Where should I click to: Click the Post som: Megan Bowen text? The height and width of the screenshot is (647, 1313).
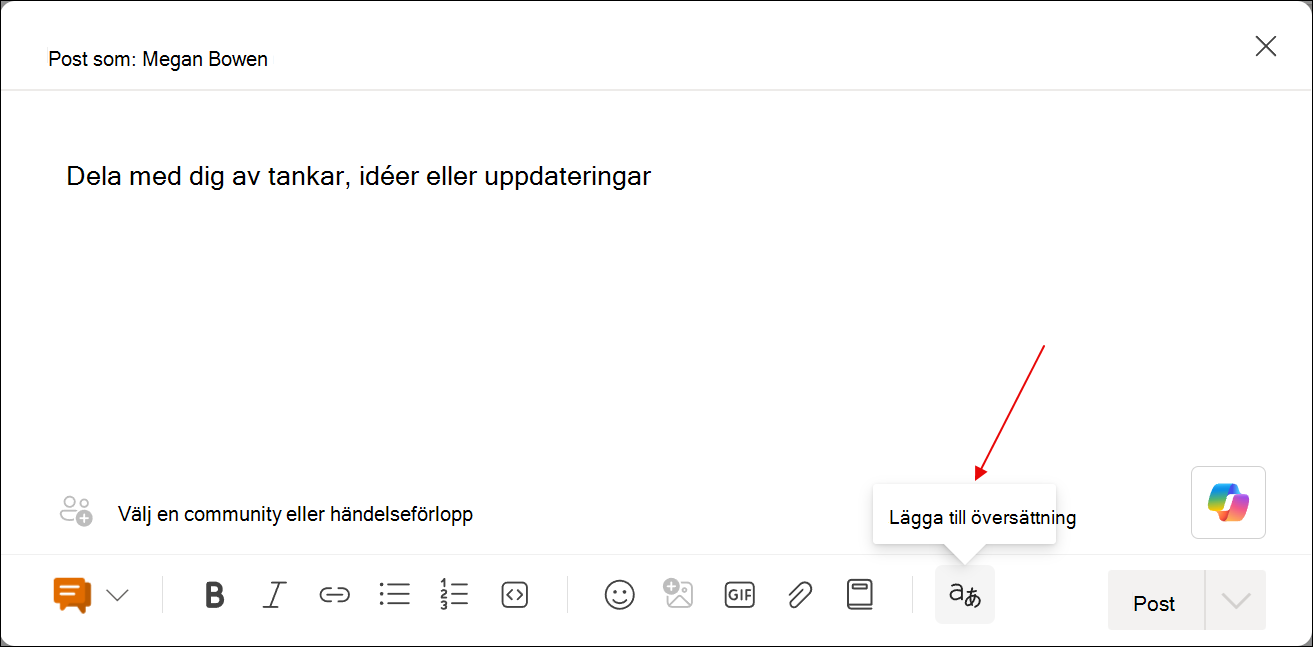coord(158,59)
